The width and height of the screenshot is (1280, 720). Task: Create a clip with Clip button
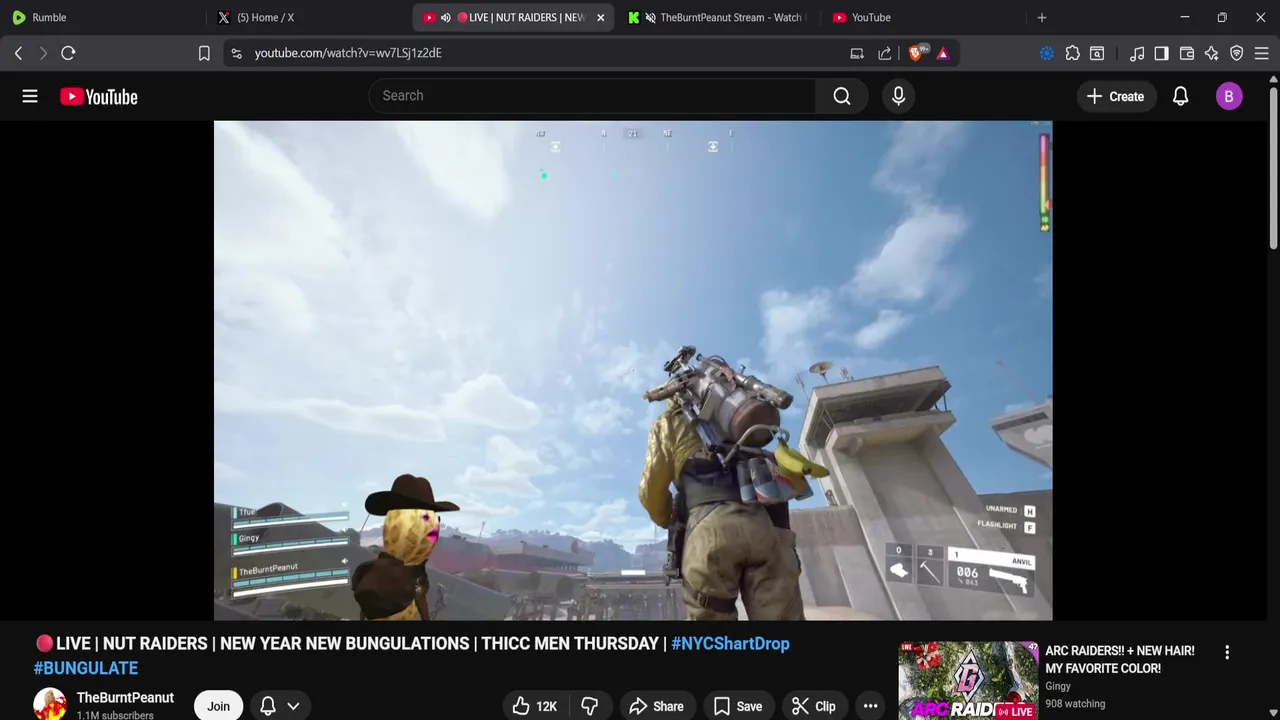click(x=814, y=706)
